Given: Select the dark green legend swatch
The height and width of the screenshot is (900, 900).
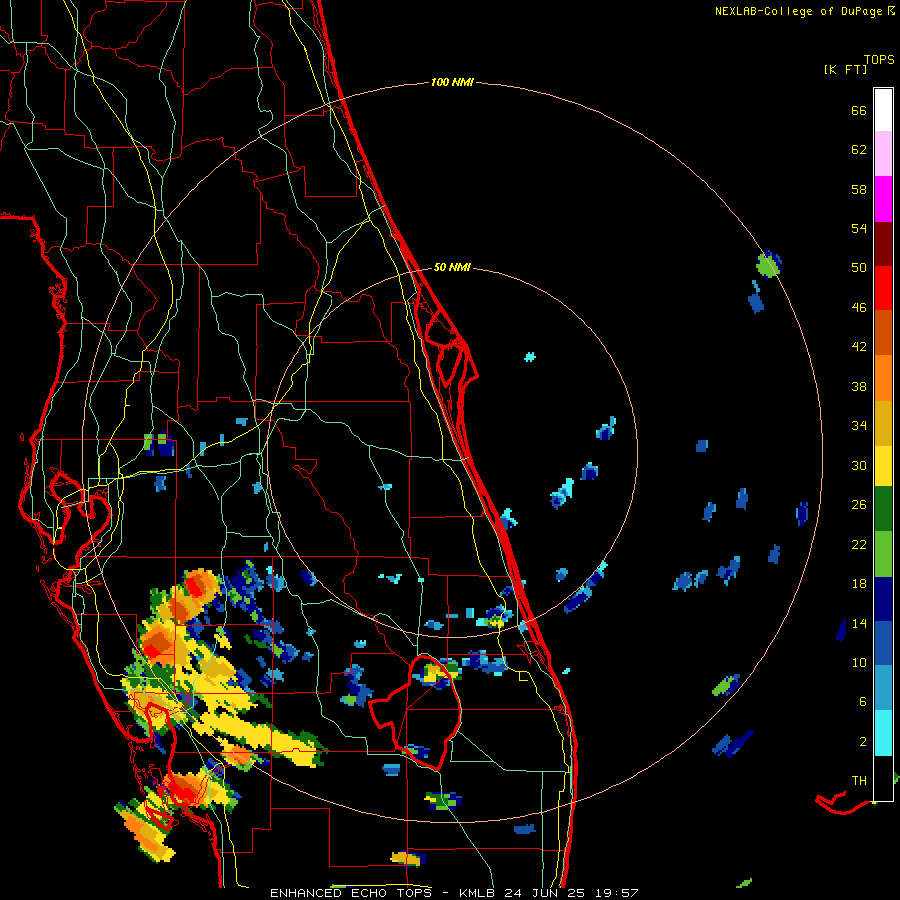Looking at the screenshot, I should [x=883, y=509].
